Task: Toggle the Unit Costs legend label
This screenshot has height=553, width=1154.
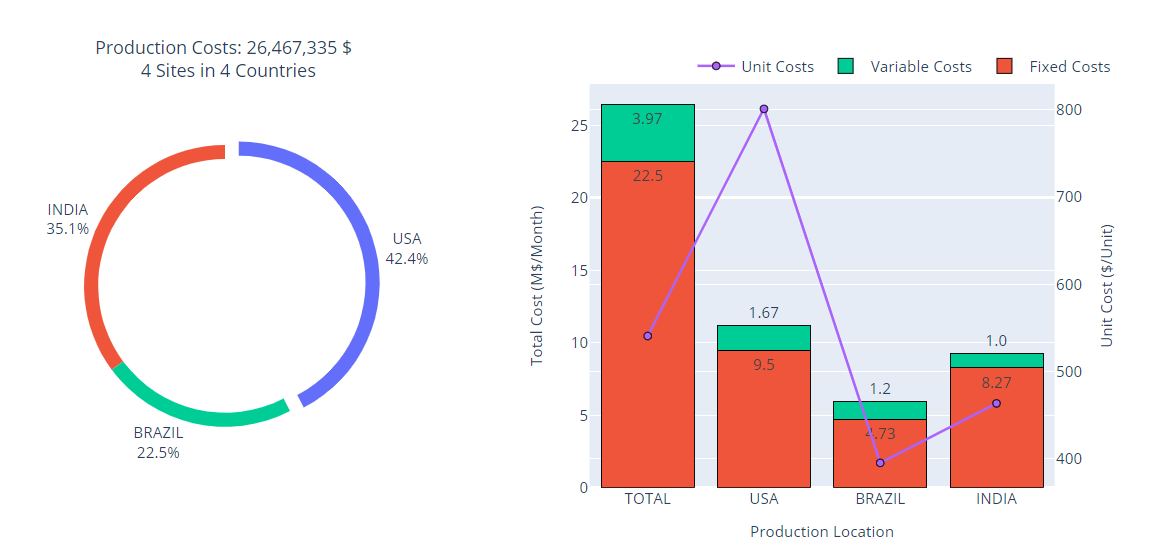Action: [x=777, y=67]
